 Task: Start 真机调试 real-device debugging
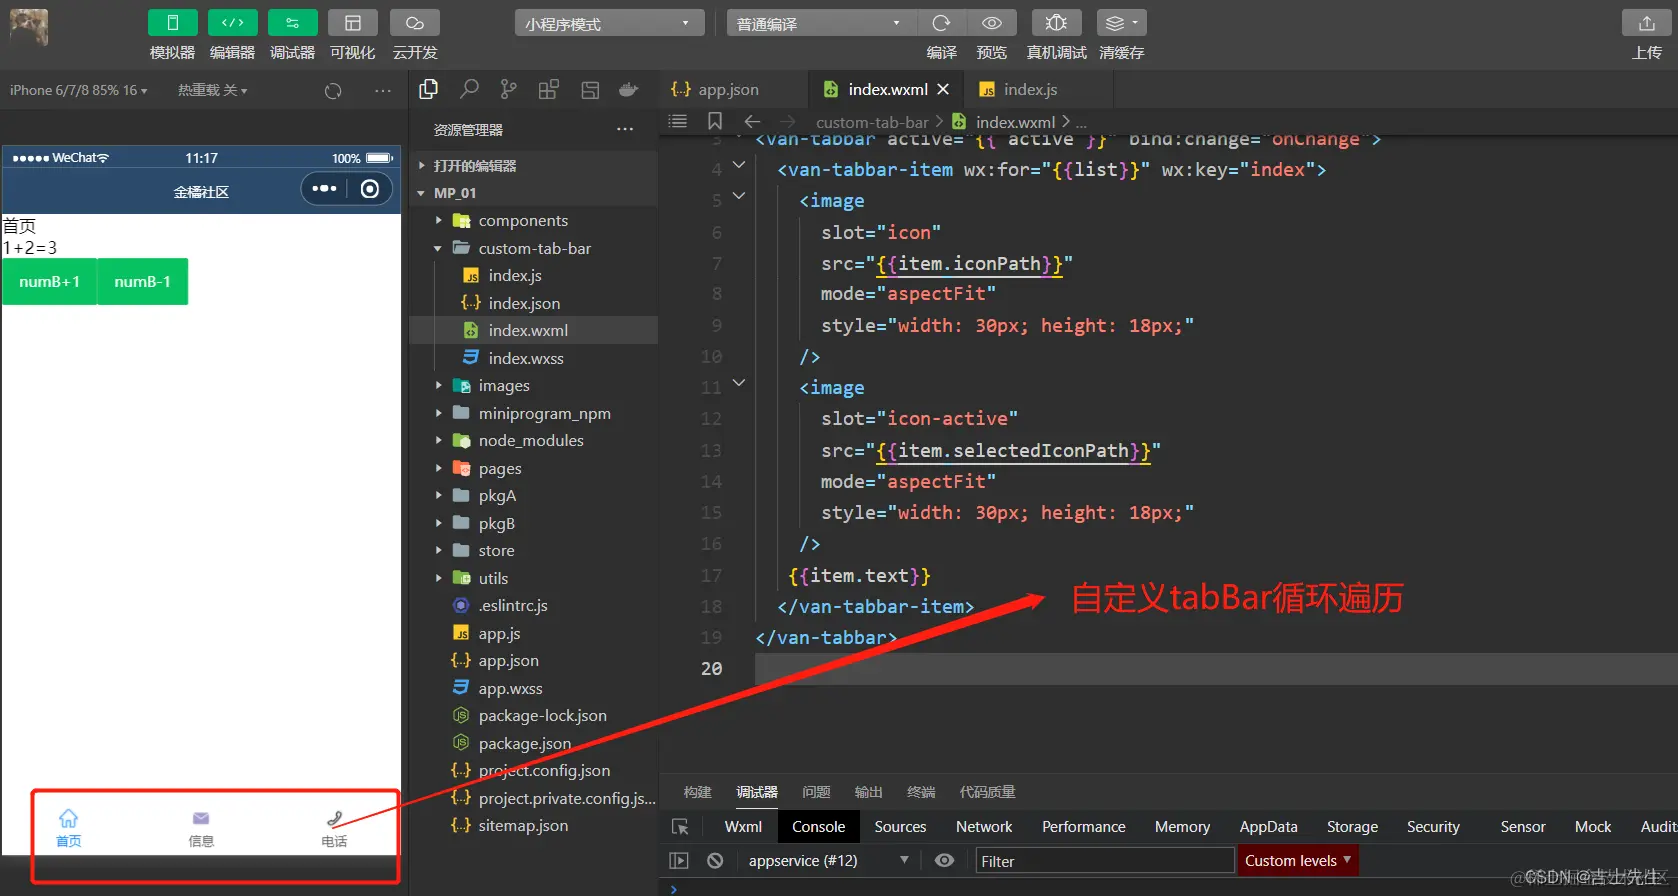[x=1056, y=23]
